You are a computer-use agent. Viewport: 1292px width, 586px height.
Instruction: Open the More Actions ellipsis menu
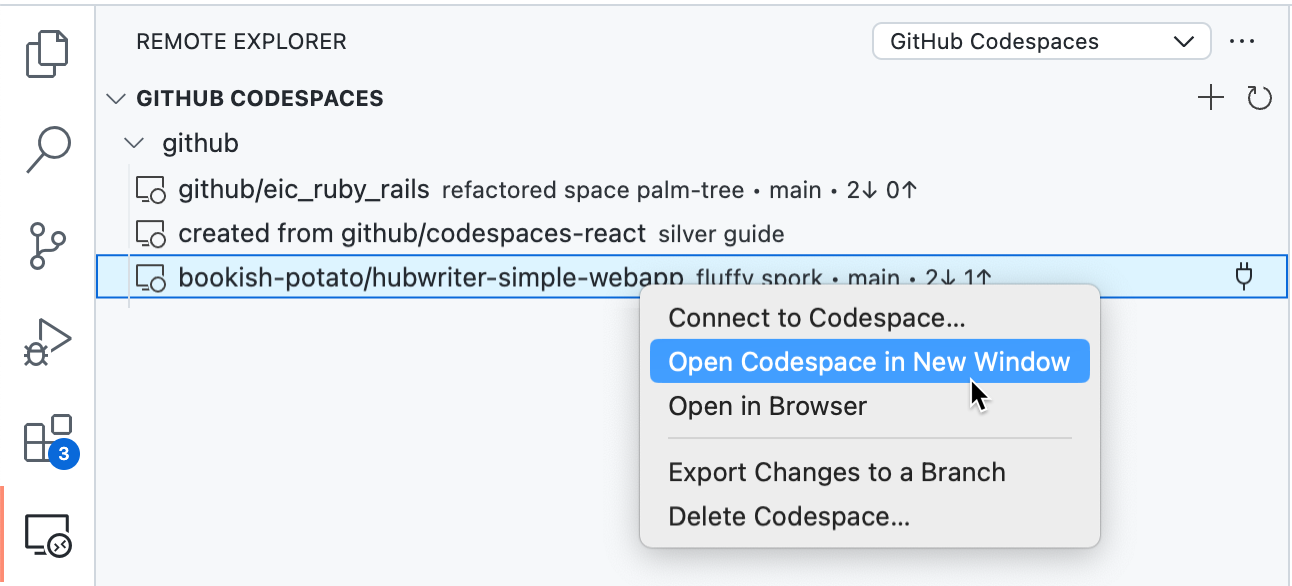point(1243,41)
